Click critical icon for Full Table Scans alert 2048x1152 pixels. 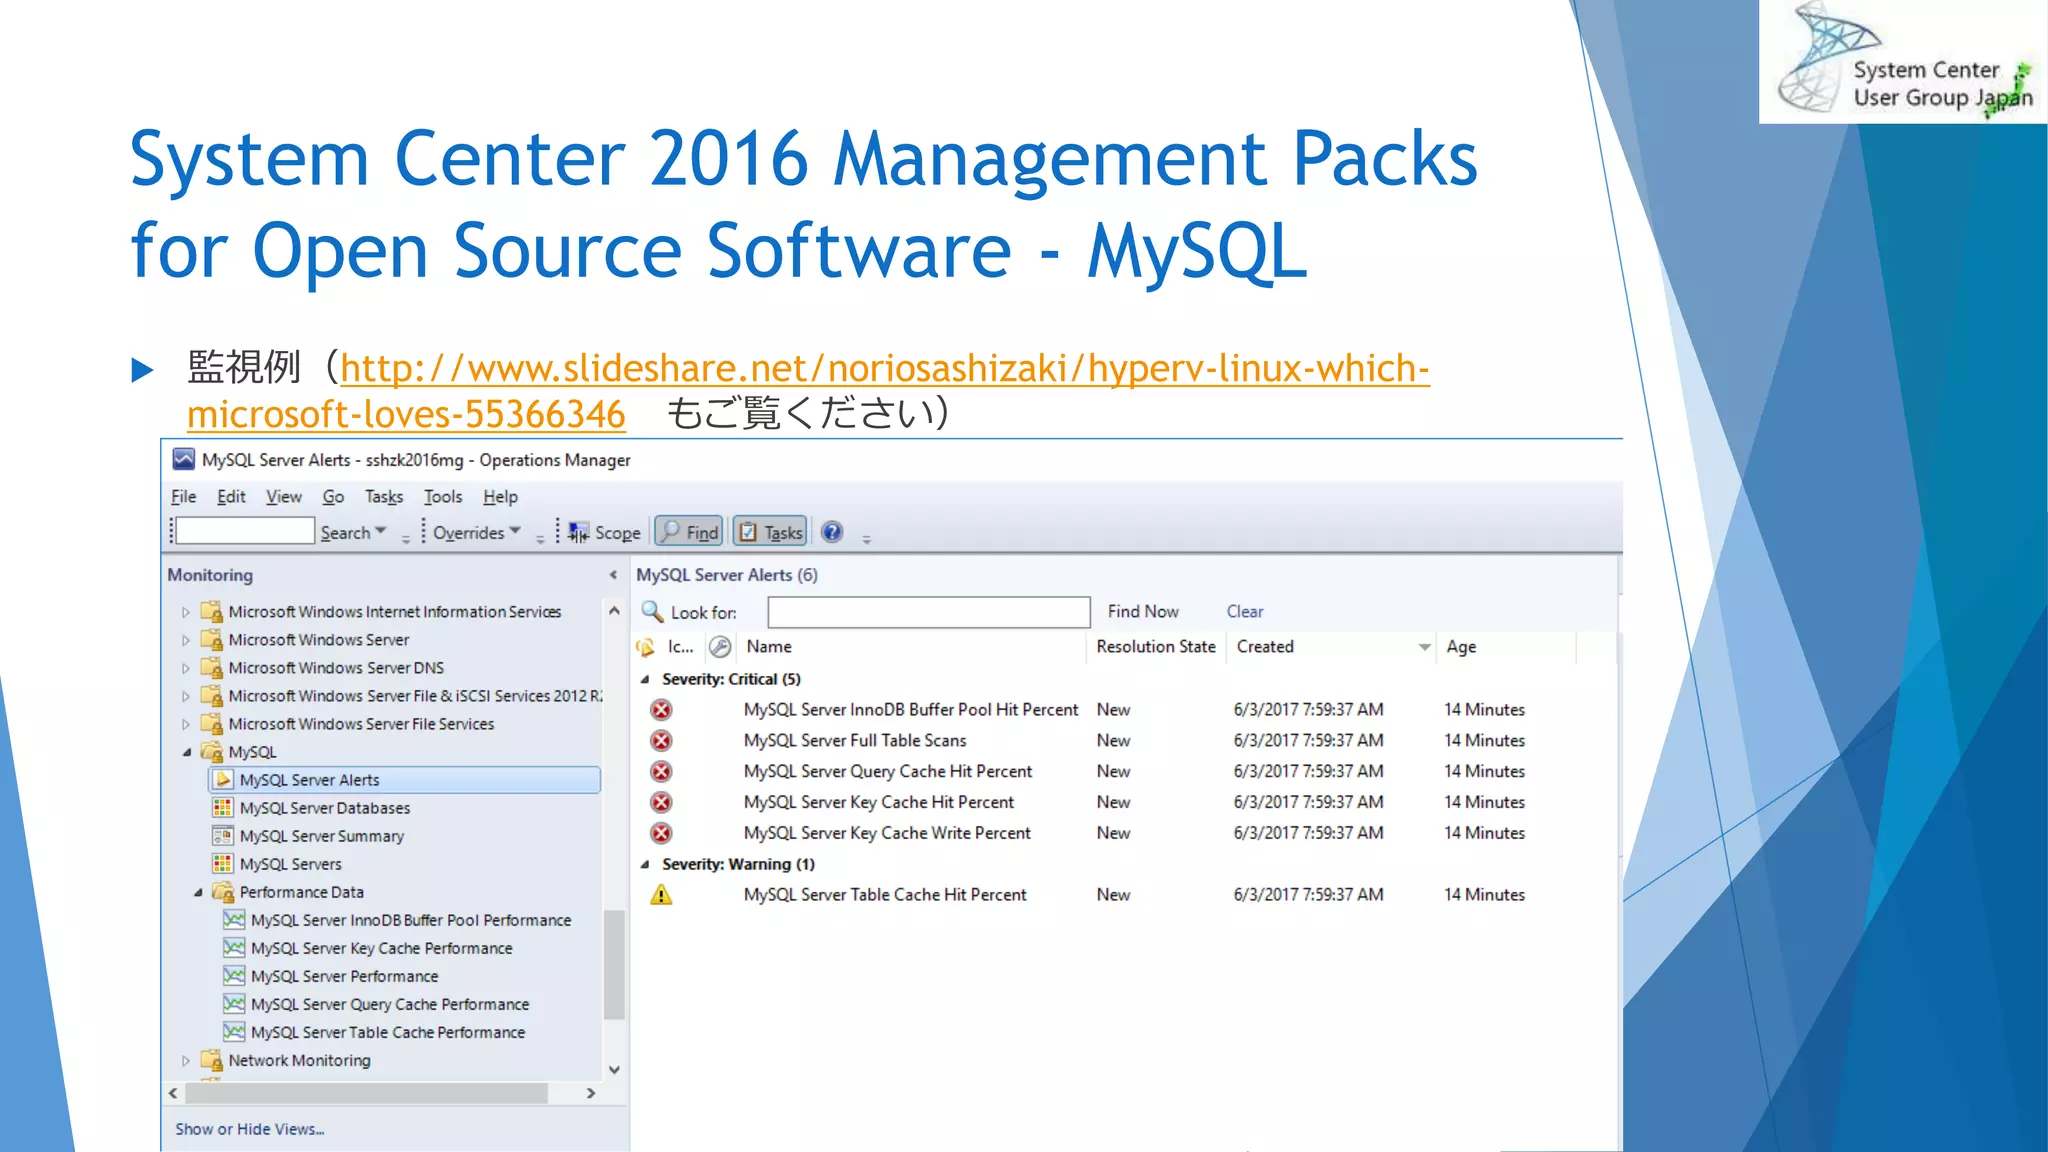tap(661, 741)
